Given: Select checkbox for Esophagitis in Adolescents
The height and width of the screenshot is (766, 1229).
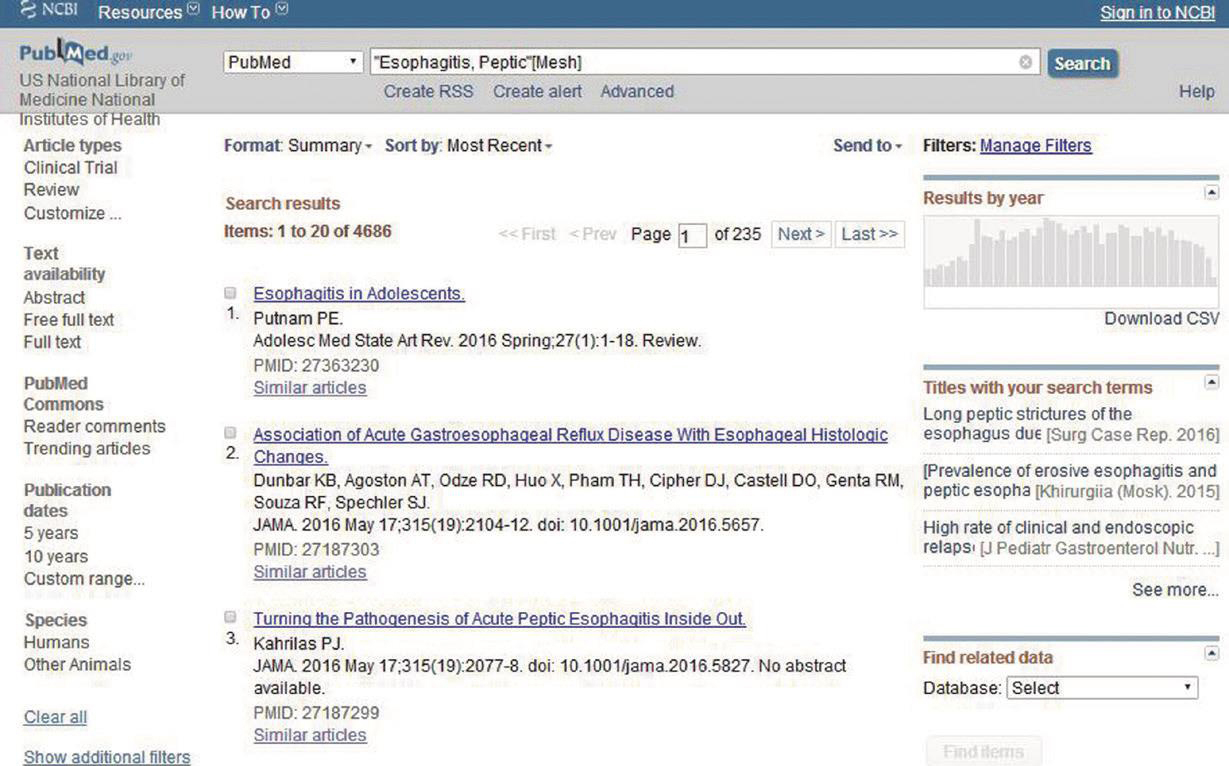Looking at the screenshot, I should tap(230, 293).
